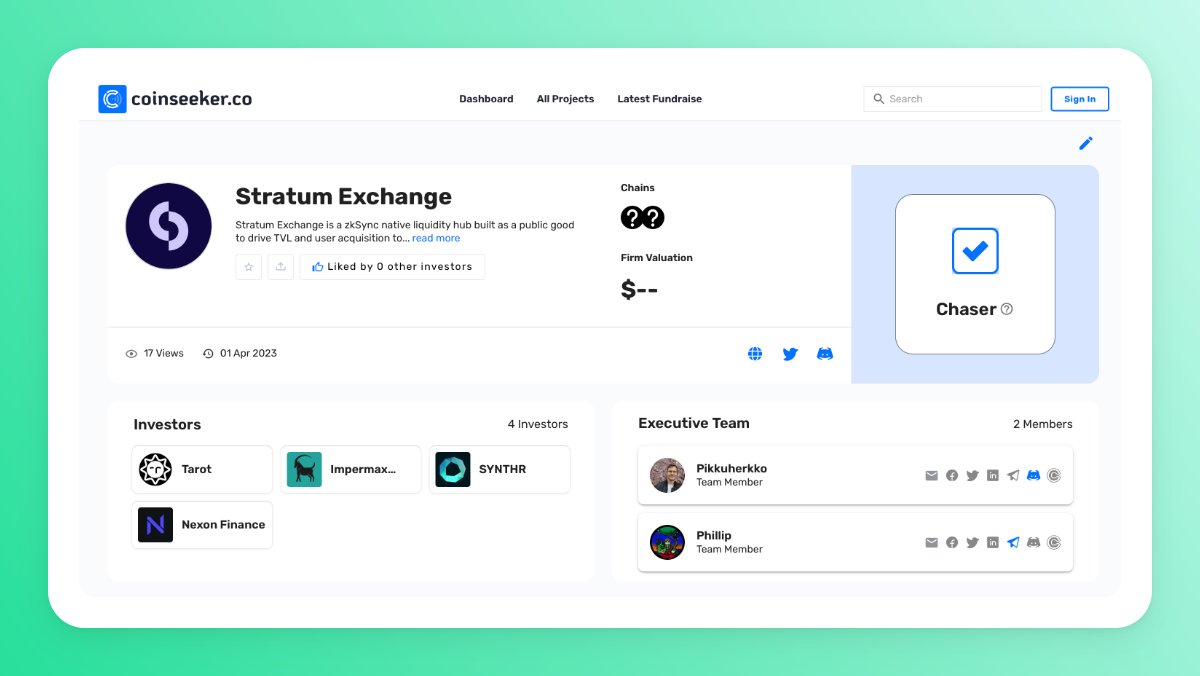Open Tarot investor card
This screenshot has height=676, width=1200.
click(x=202, y=469)
